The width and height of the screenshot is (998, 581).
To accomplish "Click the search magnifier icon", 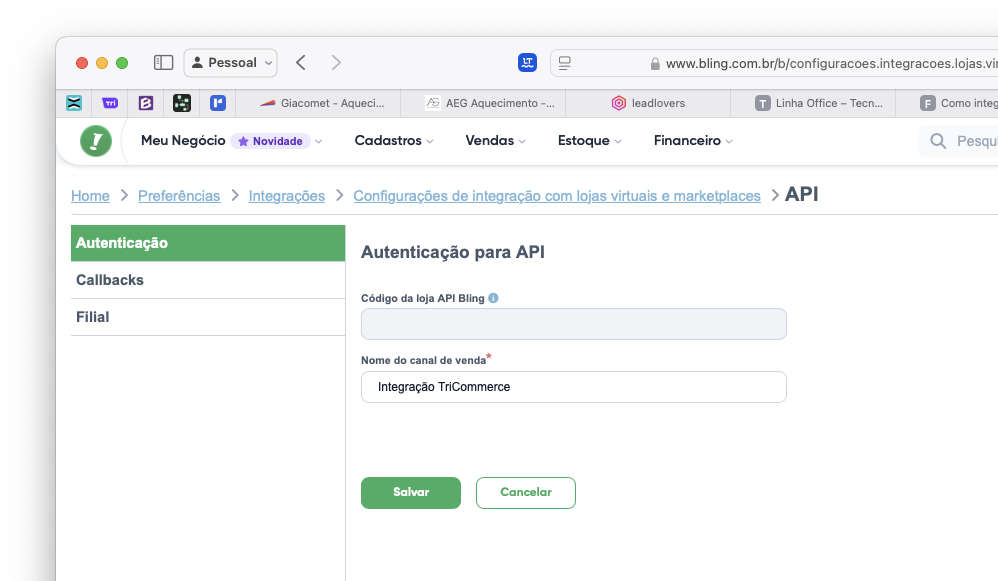I will 938,141.
